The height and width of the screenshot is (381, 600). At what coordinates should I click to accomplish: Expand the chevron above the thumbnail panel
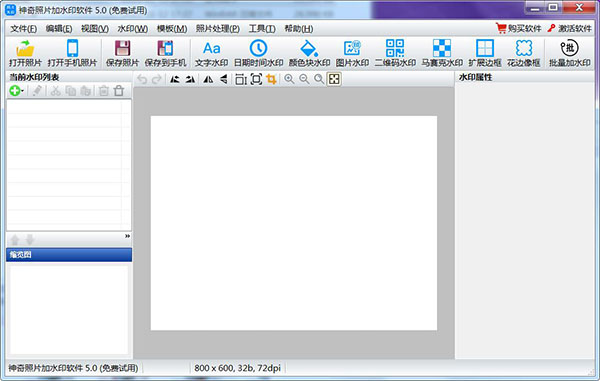click(127, 236)
